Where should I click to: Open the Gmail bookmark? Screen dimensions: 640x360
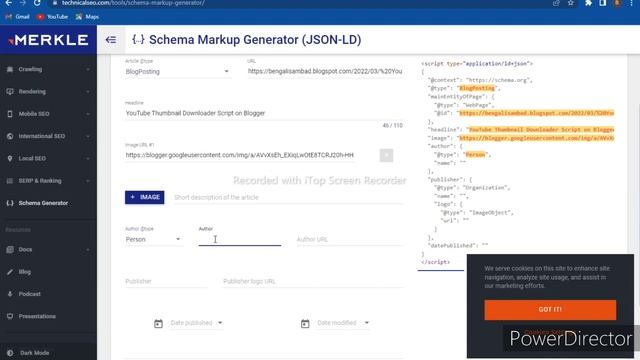click(17, 17)
